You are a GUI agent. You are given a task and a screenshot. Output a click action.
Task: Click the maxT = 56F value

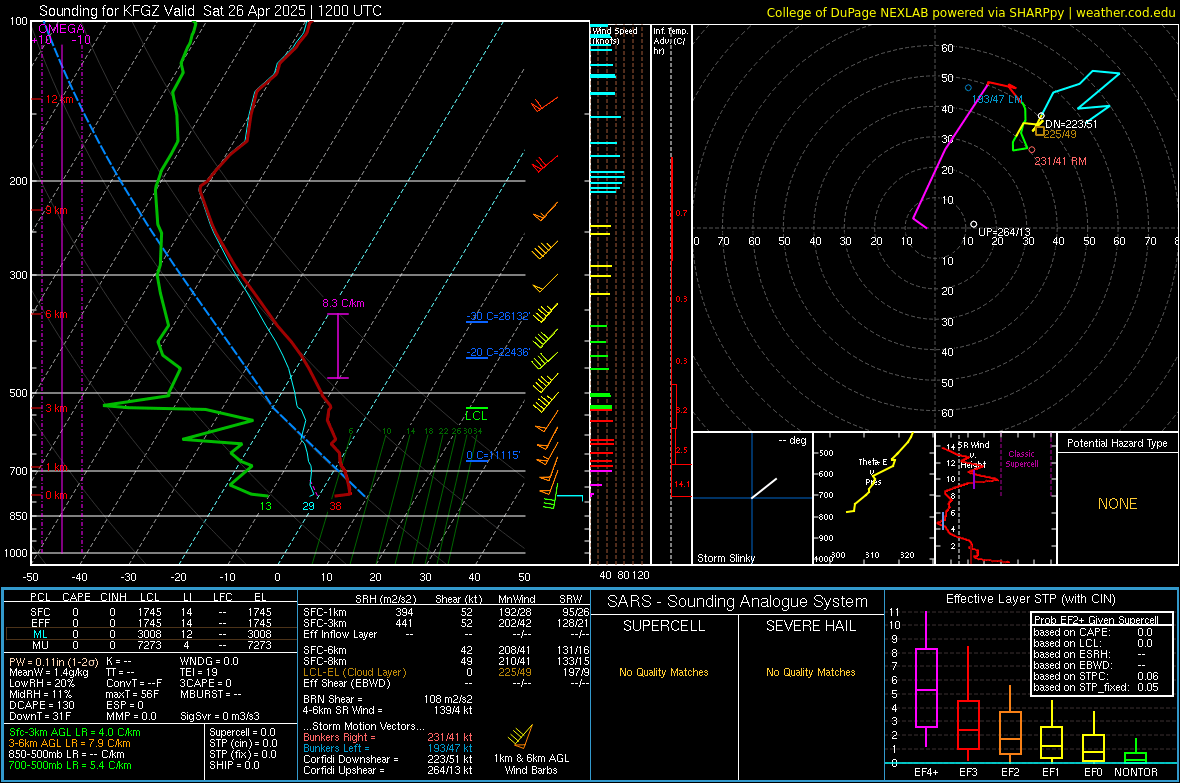[132, 694]
